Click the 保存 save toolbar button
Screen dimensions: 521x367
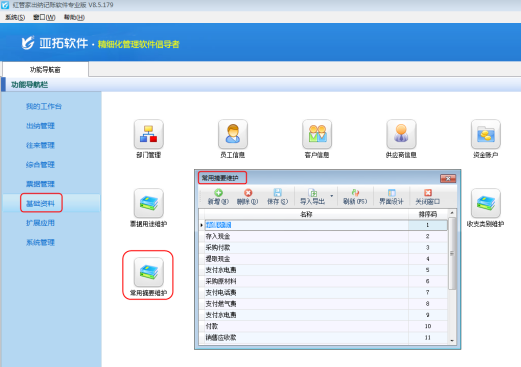[277, 197]
